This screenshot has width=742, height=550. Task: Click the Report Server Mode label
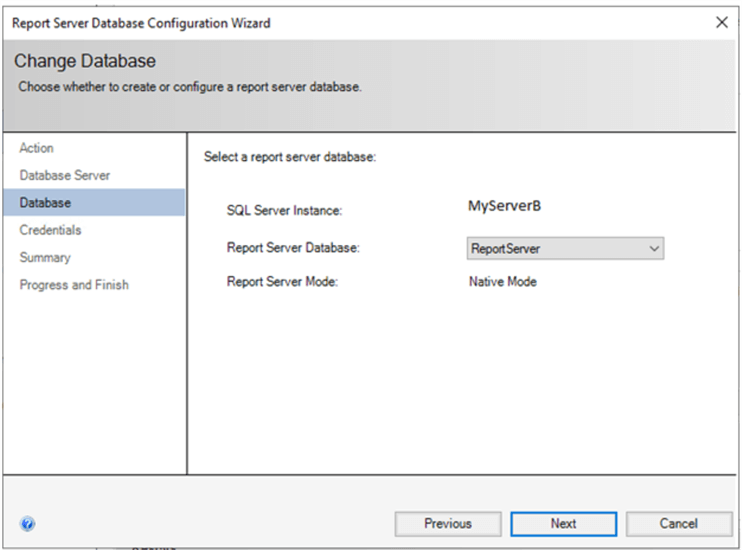[283, 282]
